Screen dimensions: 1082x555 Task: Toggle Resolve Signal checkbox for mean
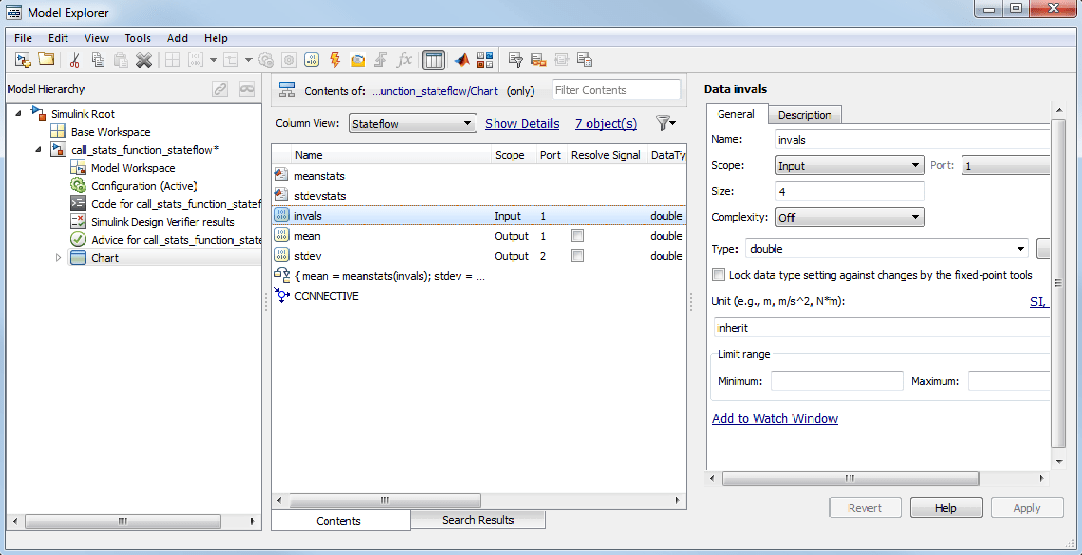[x=578, y=236]
